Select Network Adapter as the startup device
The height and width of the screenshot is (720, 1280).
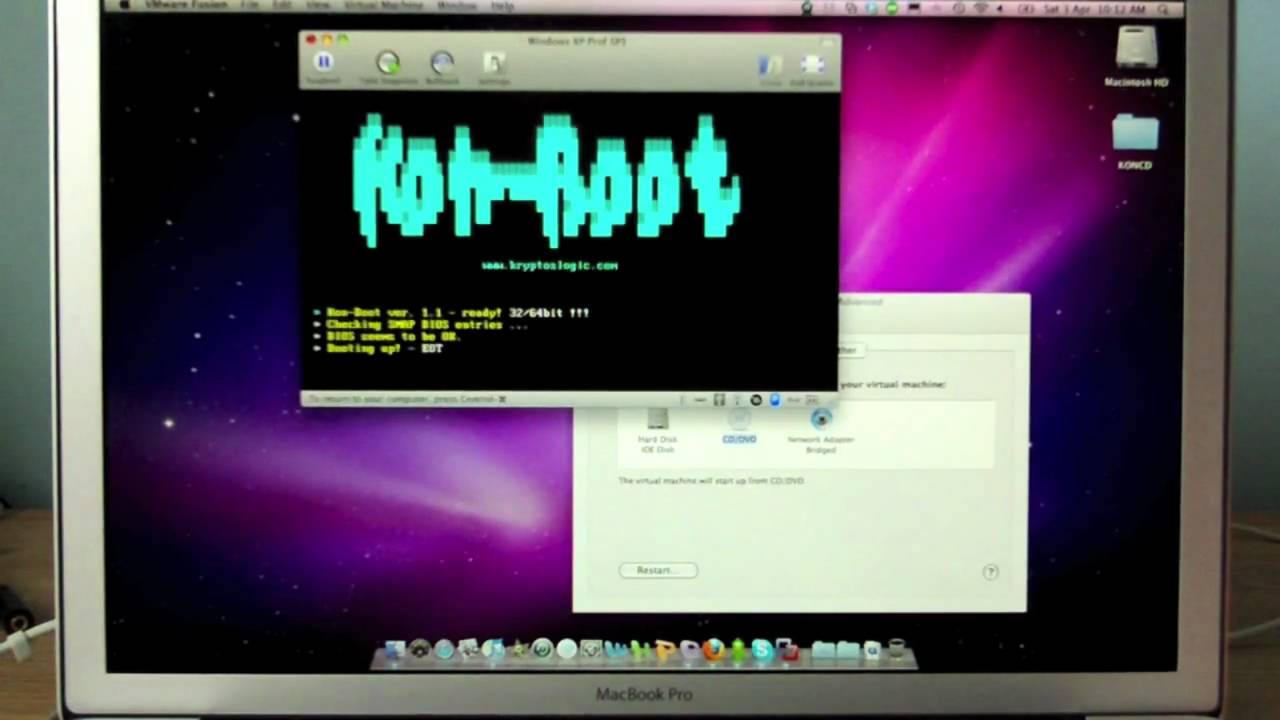pos(820,430)
